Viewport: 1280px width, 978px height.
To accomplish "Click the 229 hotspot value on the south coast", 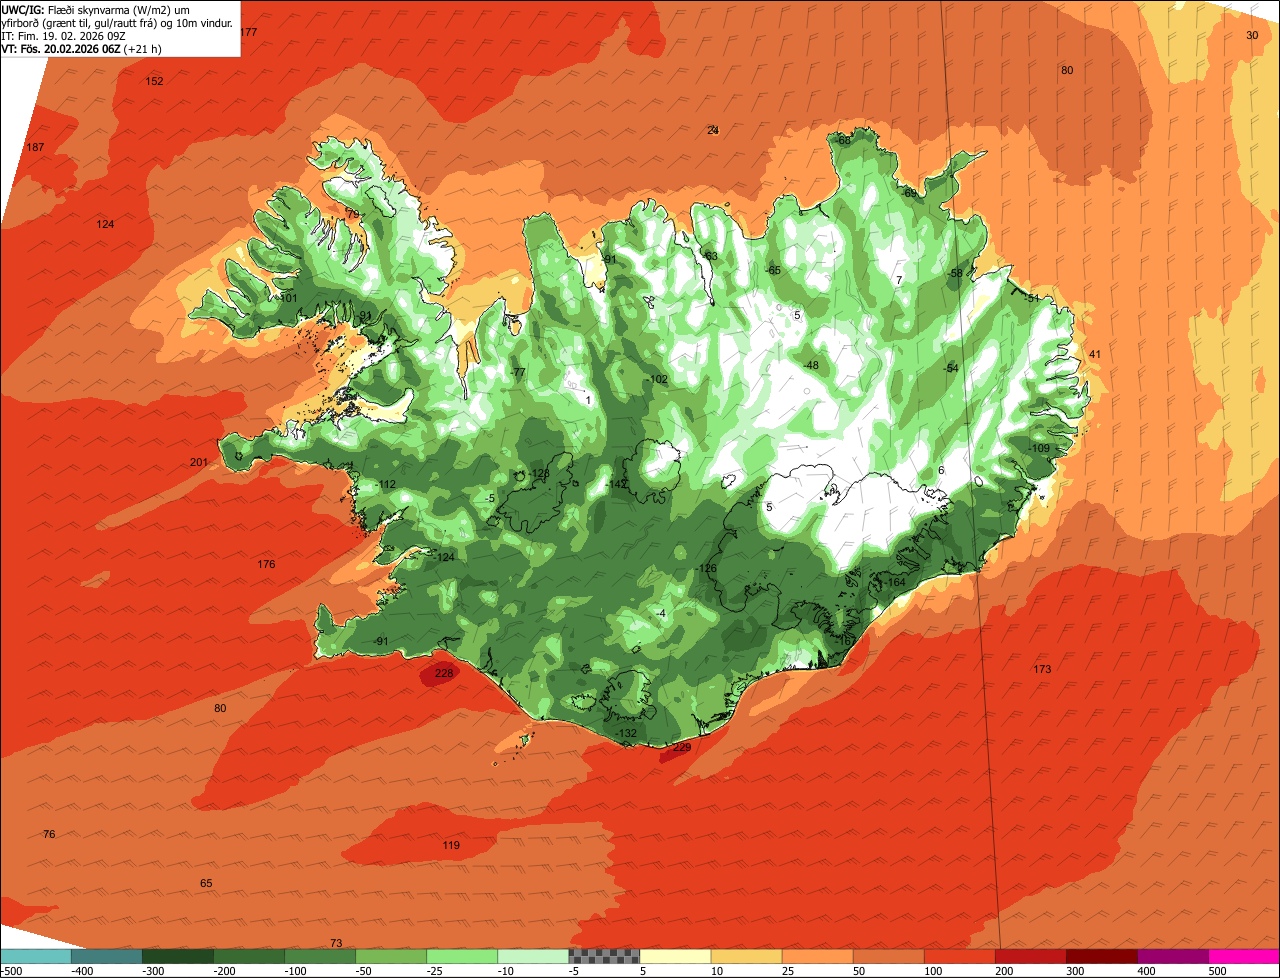I will 682,748.
